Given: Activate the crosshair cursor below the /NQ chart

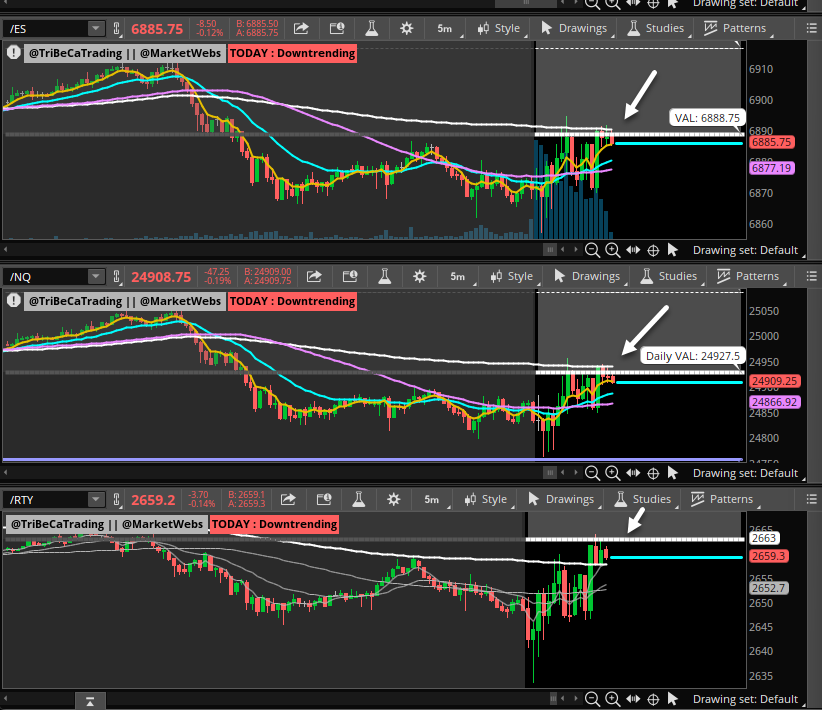Looking at the screenshot, I should click(653, 474).
